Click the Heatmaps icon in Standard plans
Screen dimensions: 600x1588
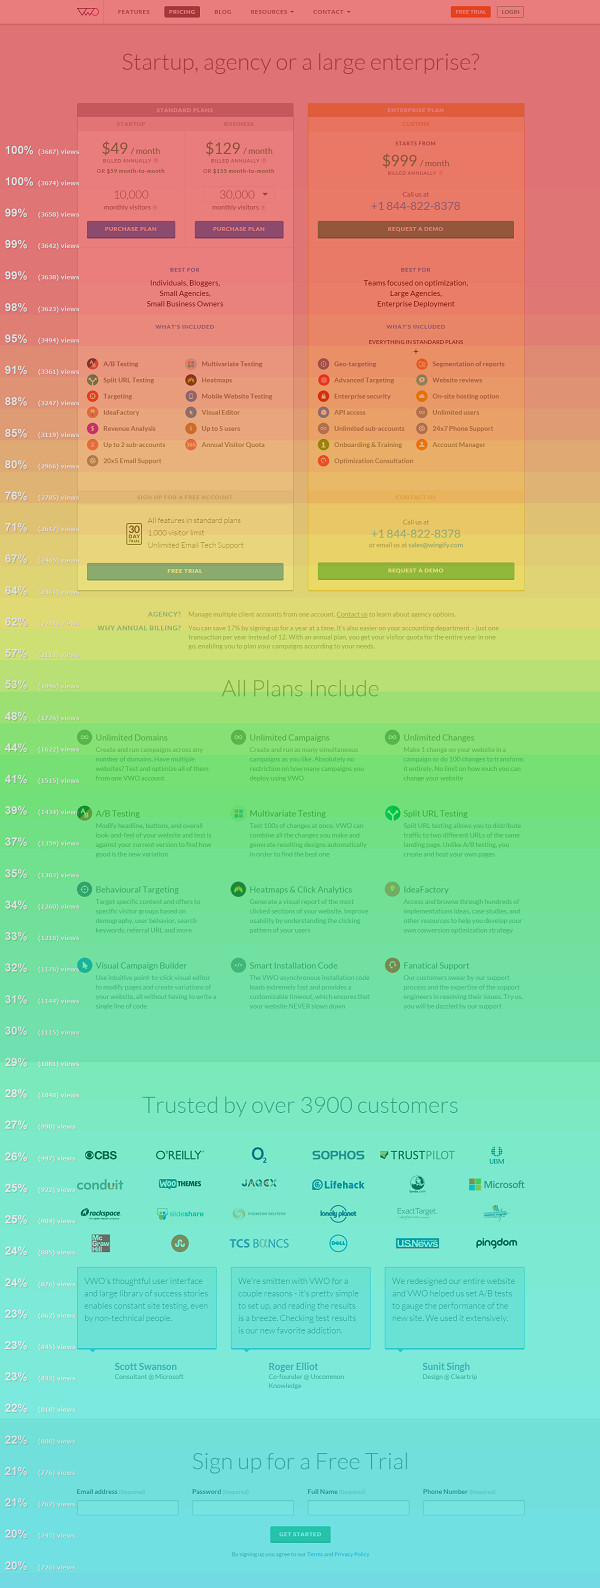(191, 380)
